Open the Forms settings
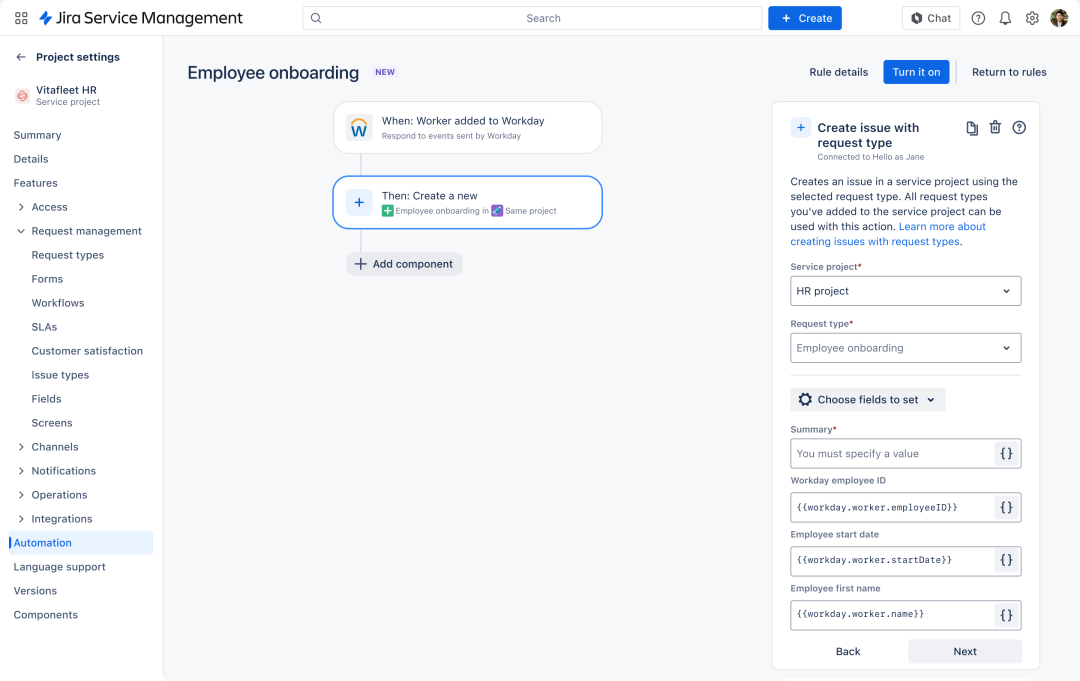Viewport: 1080px width, 681px height. point(47,279)
